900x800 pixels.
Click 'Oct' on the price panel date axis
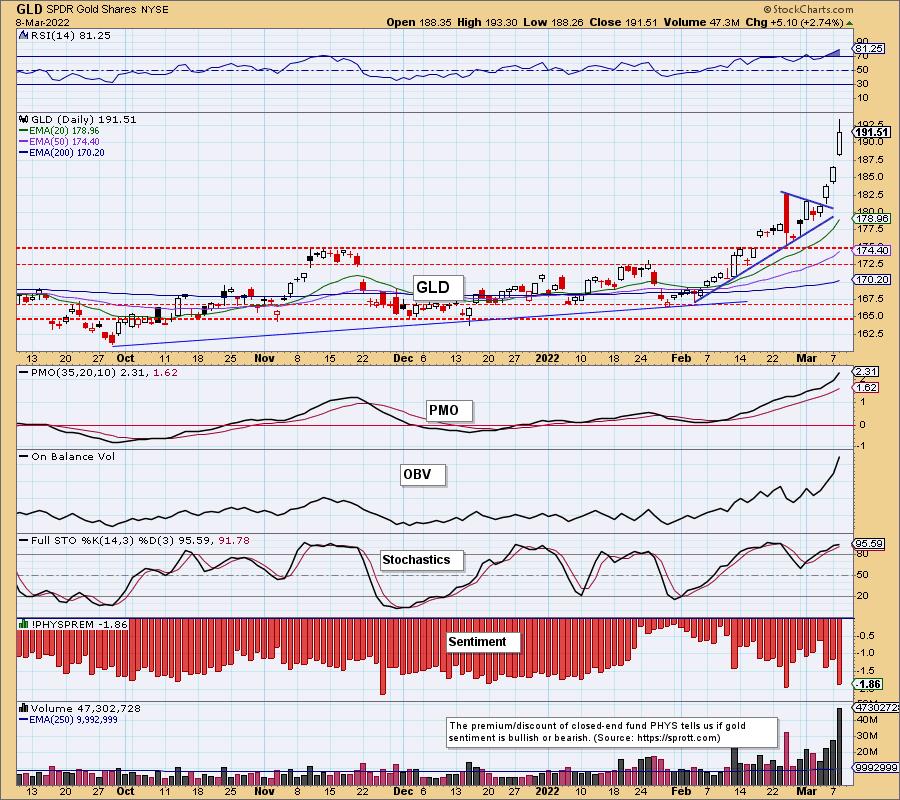tap(125, 358)
